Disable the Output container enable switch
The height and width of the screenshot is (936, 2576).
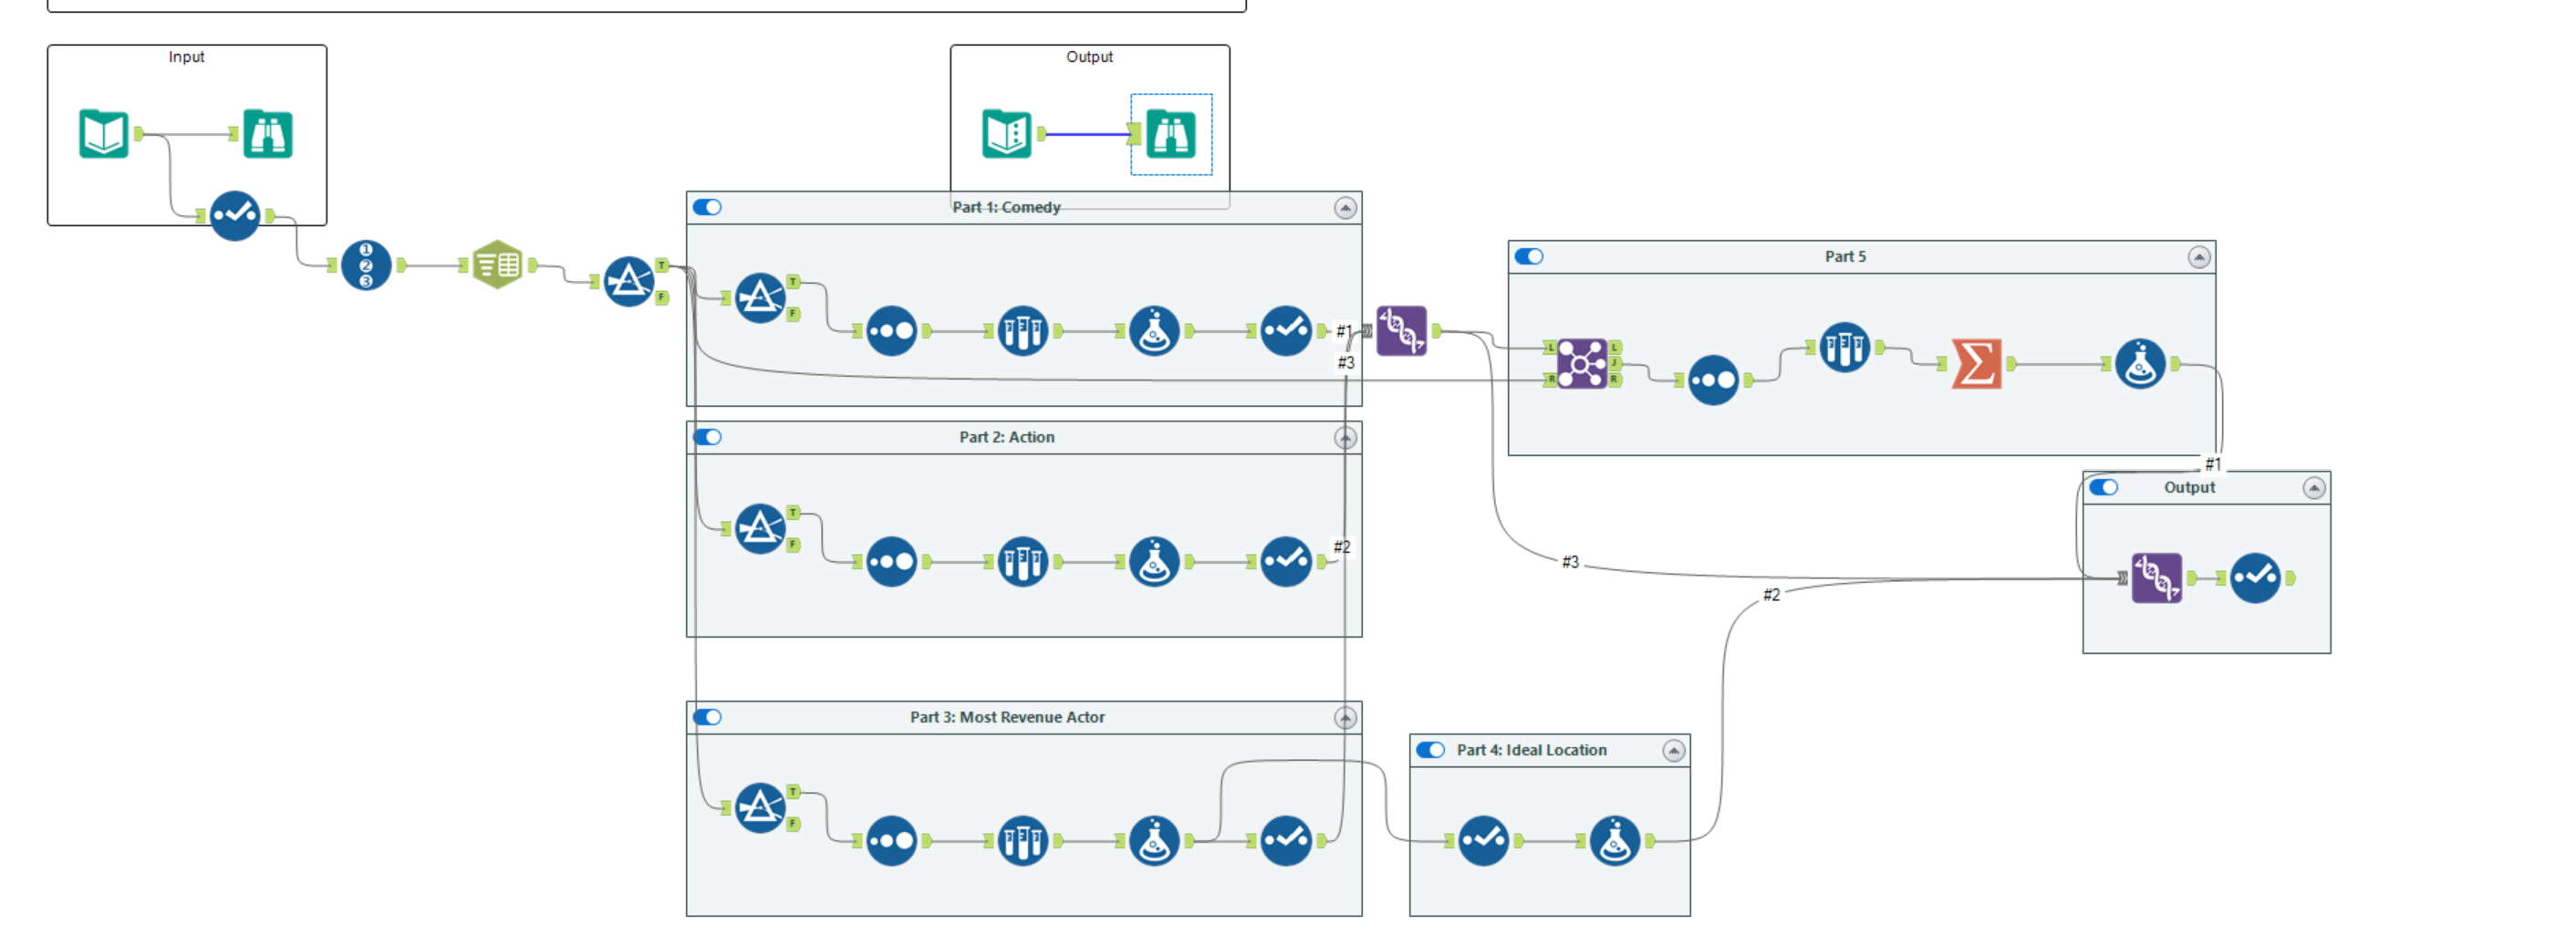[x=2107, y=487]
